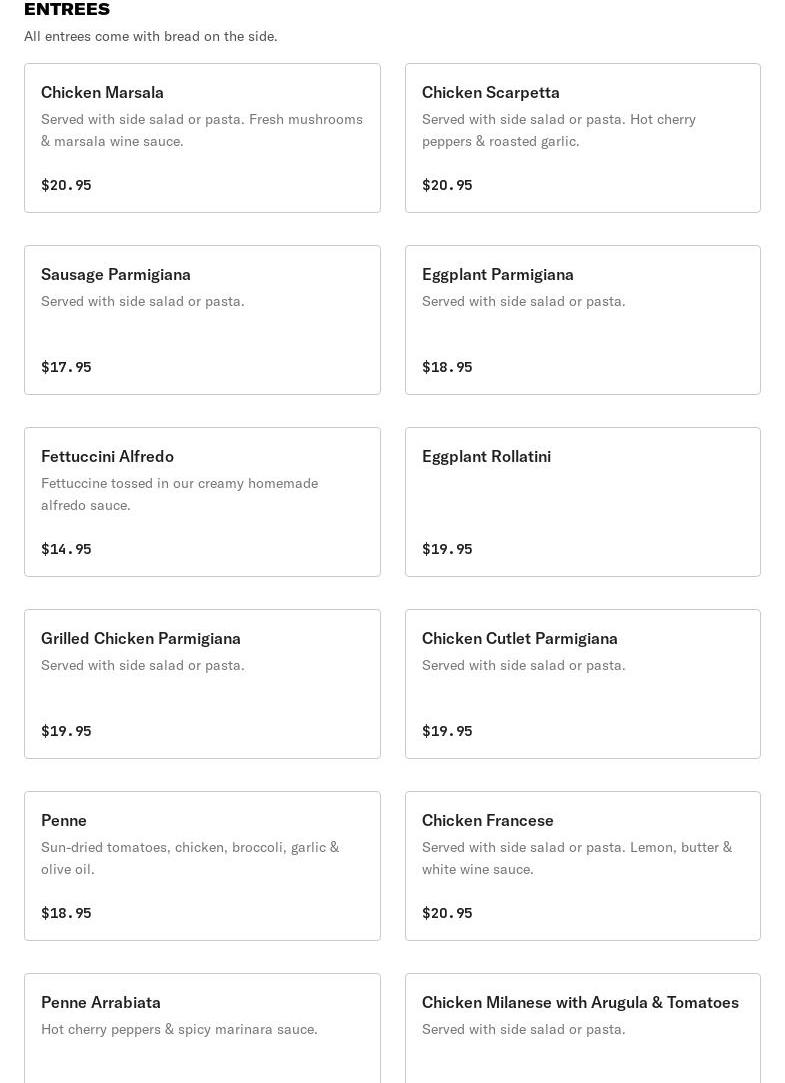Open the Penne Arrabiata menu item

click(202, 1028)
